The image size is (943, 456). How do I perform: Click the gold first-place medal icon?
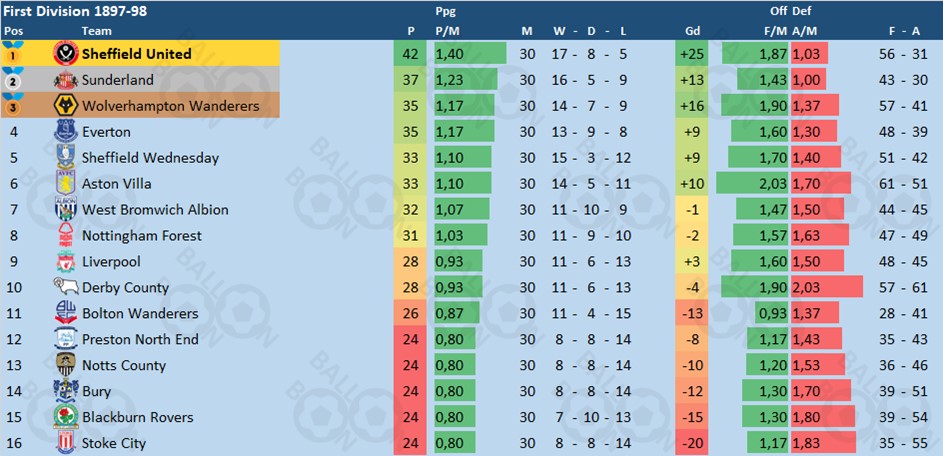click(12, 53)
